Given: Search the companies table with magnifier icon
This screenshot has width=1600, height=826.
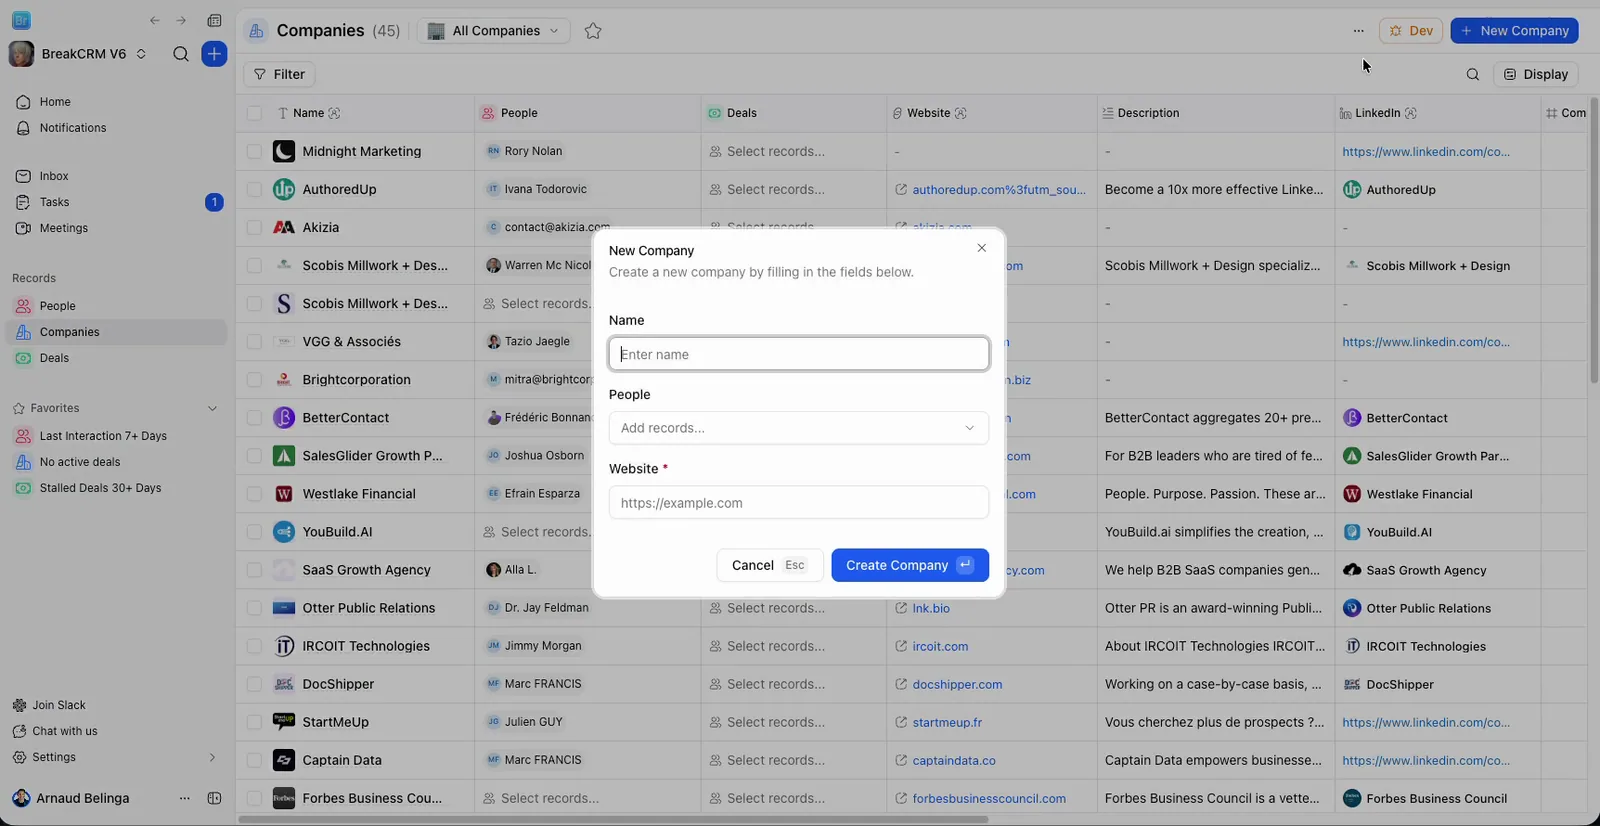Looking at the screenshot, I should click(1473, 74).
